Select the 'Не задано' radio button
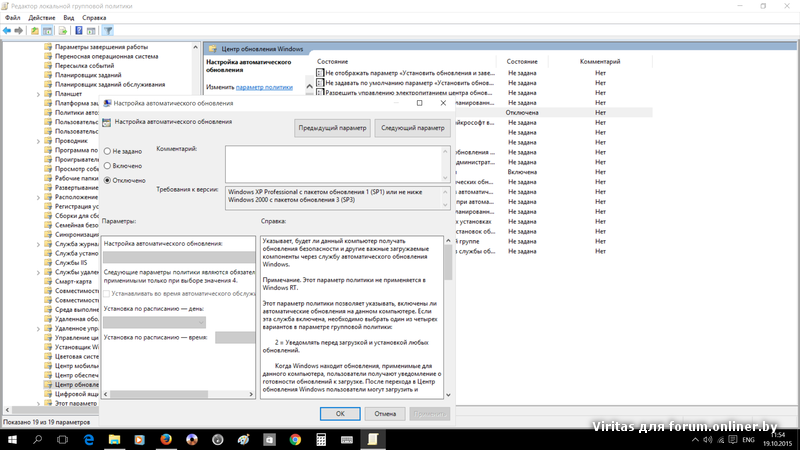The image size is (800, 450). coord(108,151)
